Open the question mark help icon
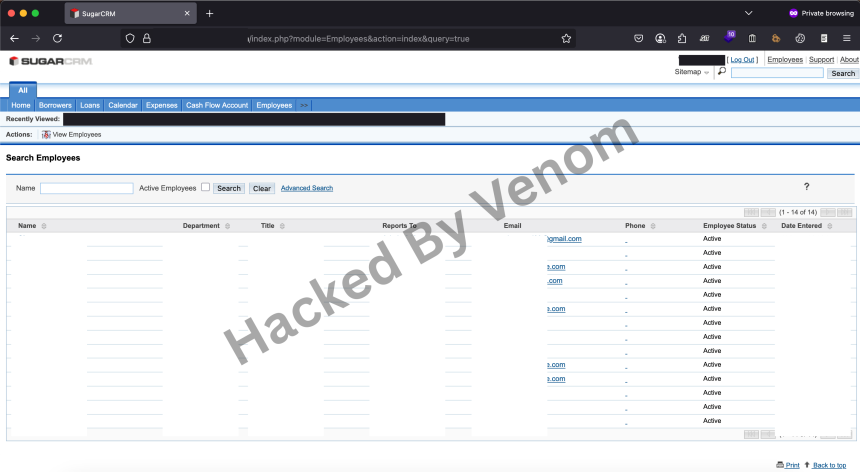Image resolution: width=860 pixels, height=472 pixels. (806, 186)
